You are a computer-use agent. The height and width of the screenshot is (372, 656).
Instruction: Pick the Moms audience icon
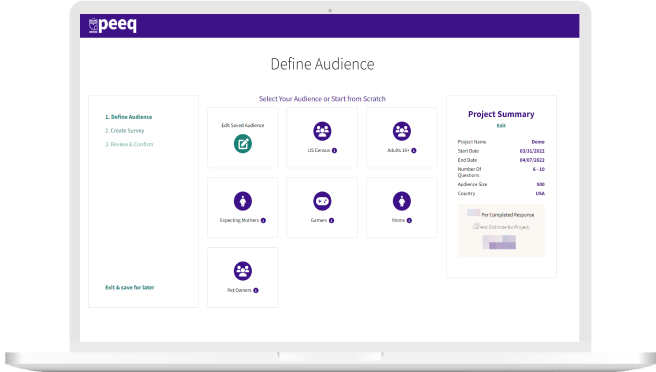[x=402, y=201]
